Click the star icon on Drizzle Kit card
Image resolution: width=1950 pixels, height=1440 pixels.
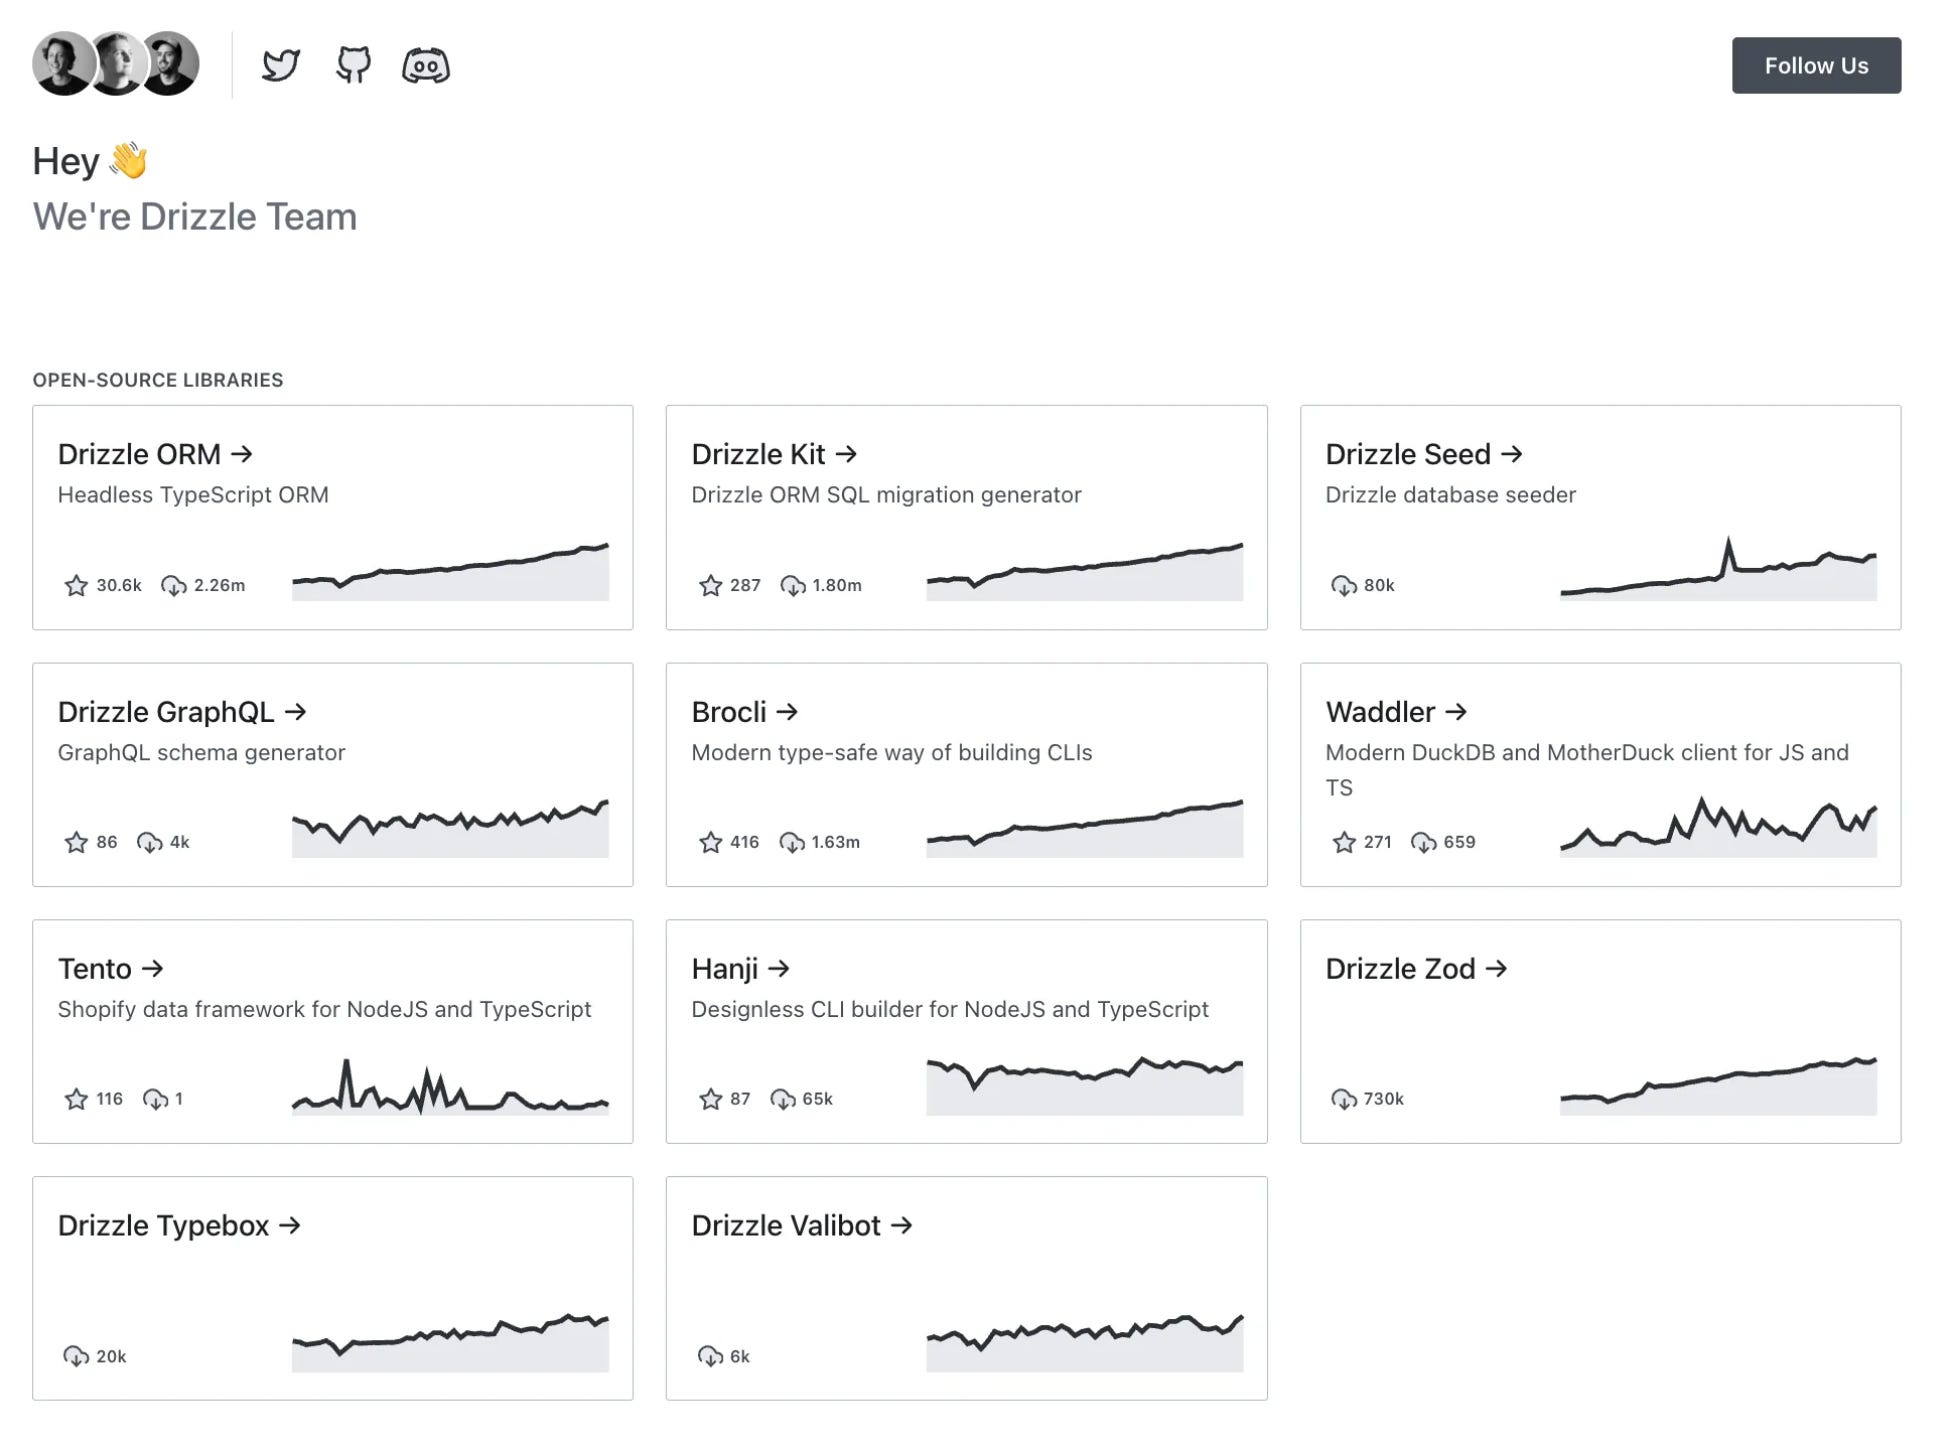710,586
